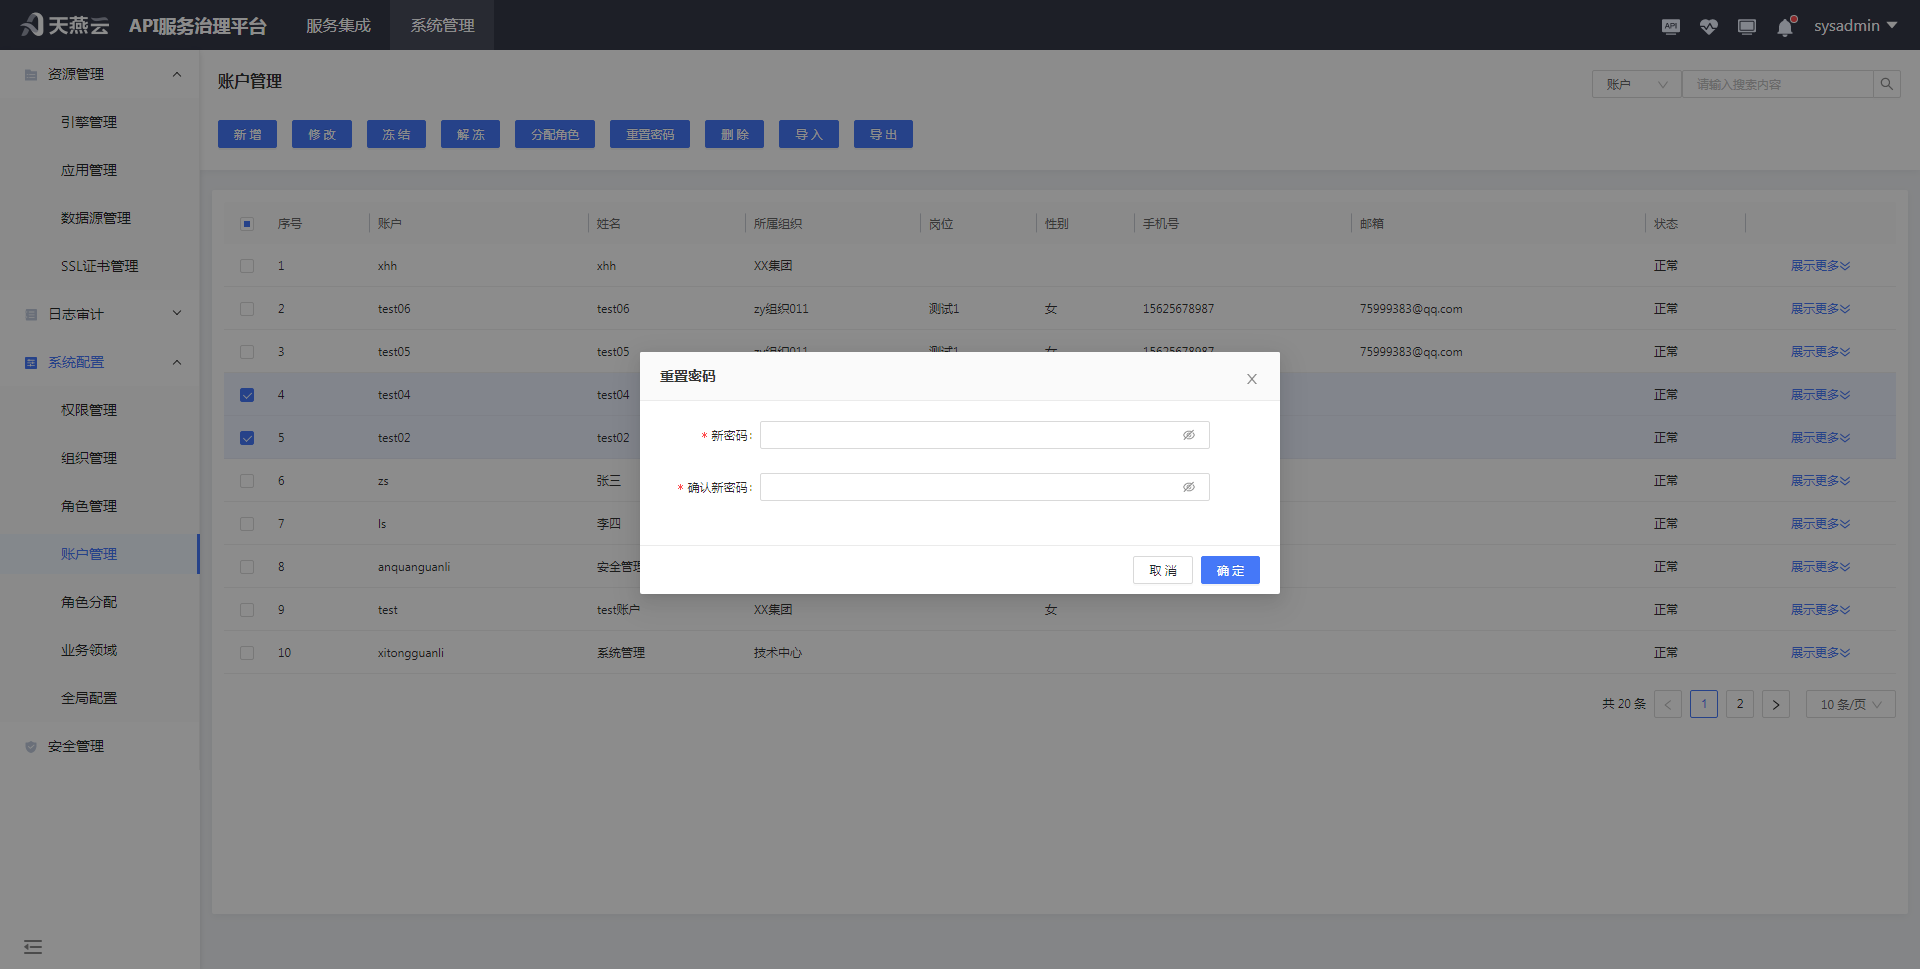
Task: Toggle the select-all checkbox in table header
Action: (x=246, y=224)
